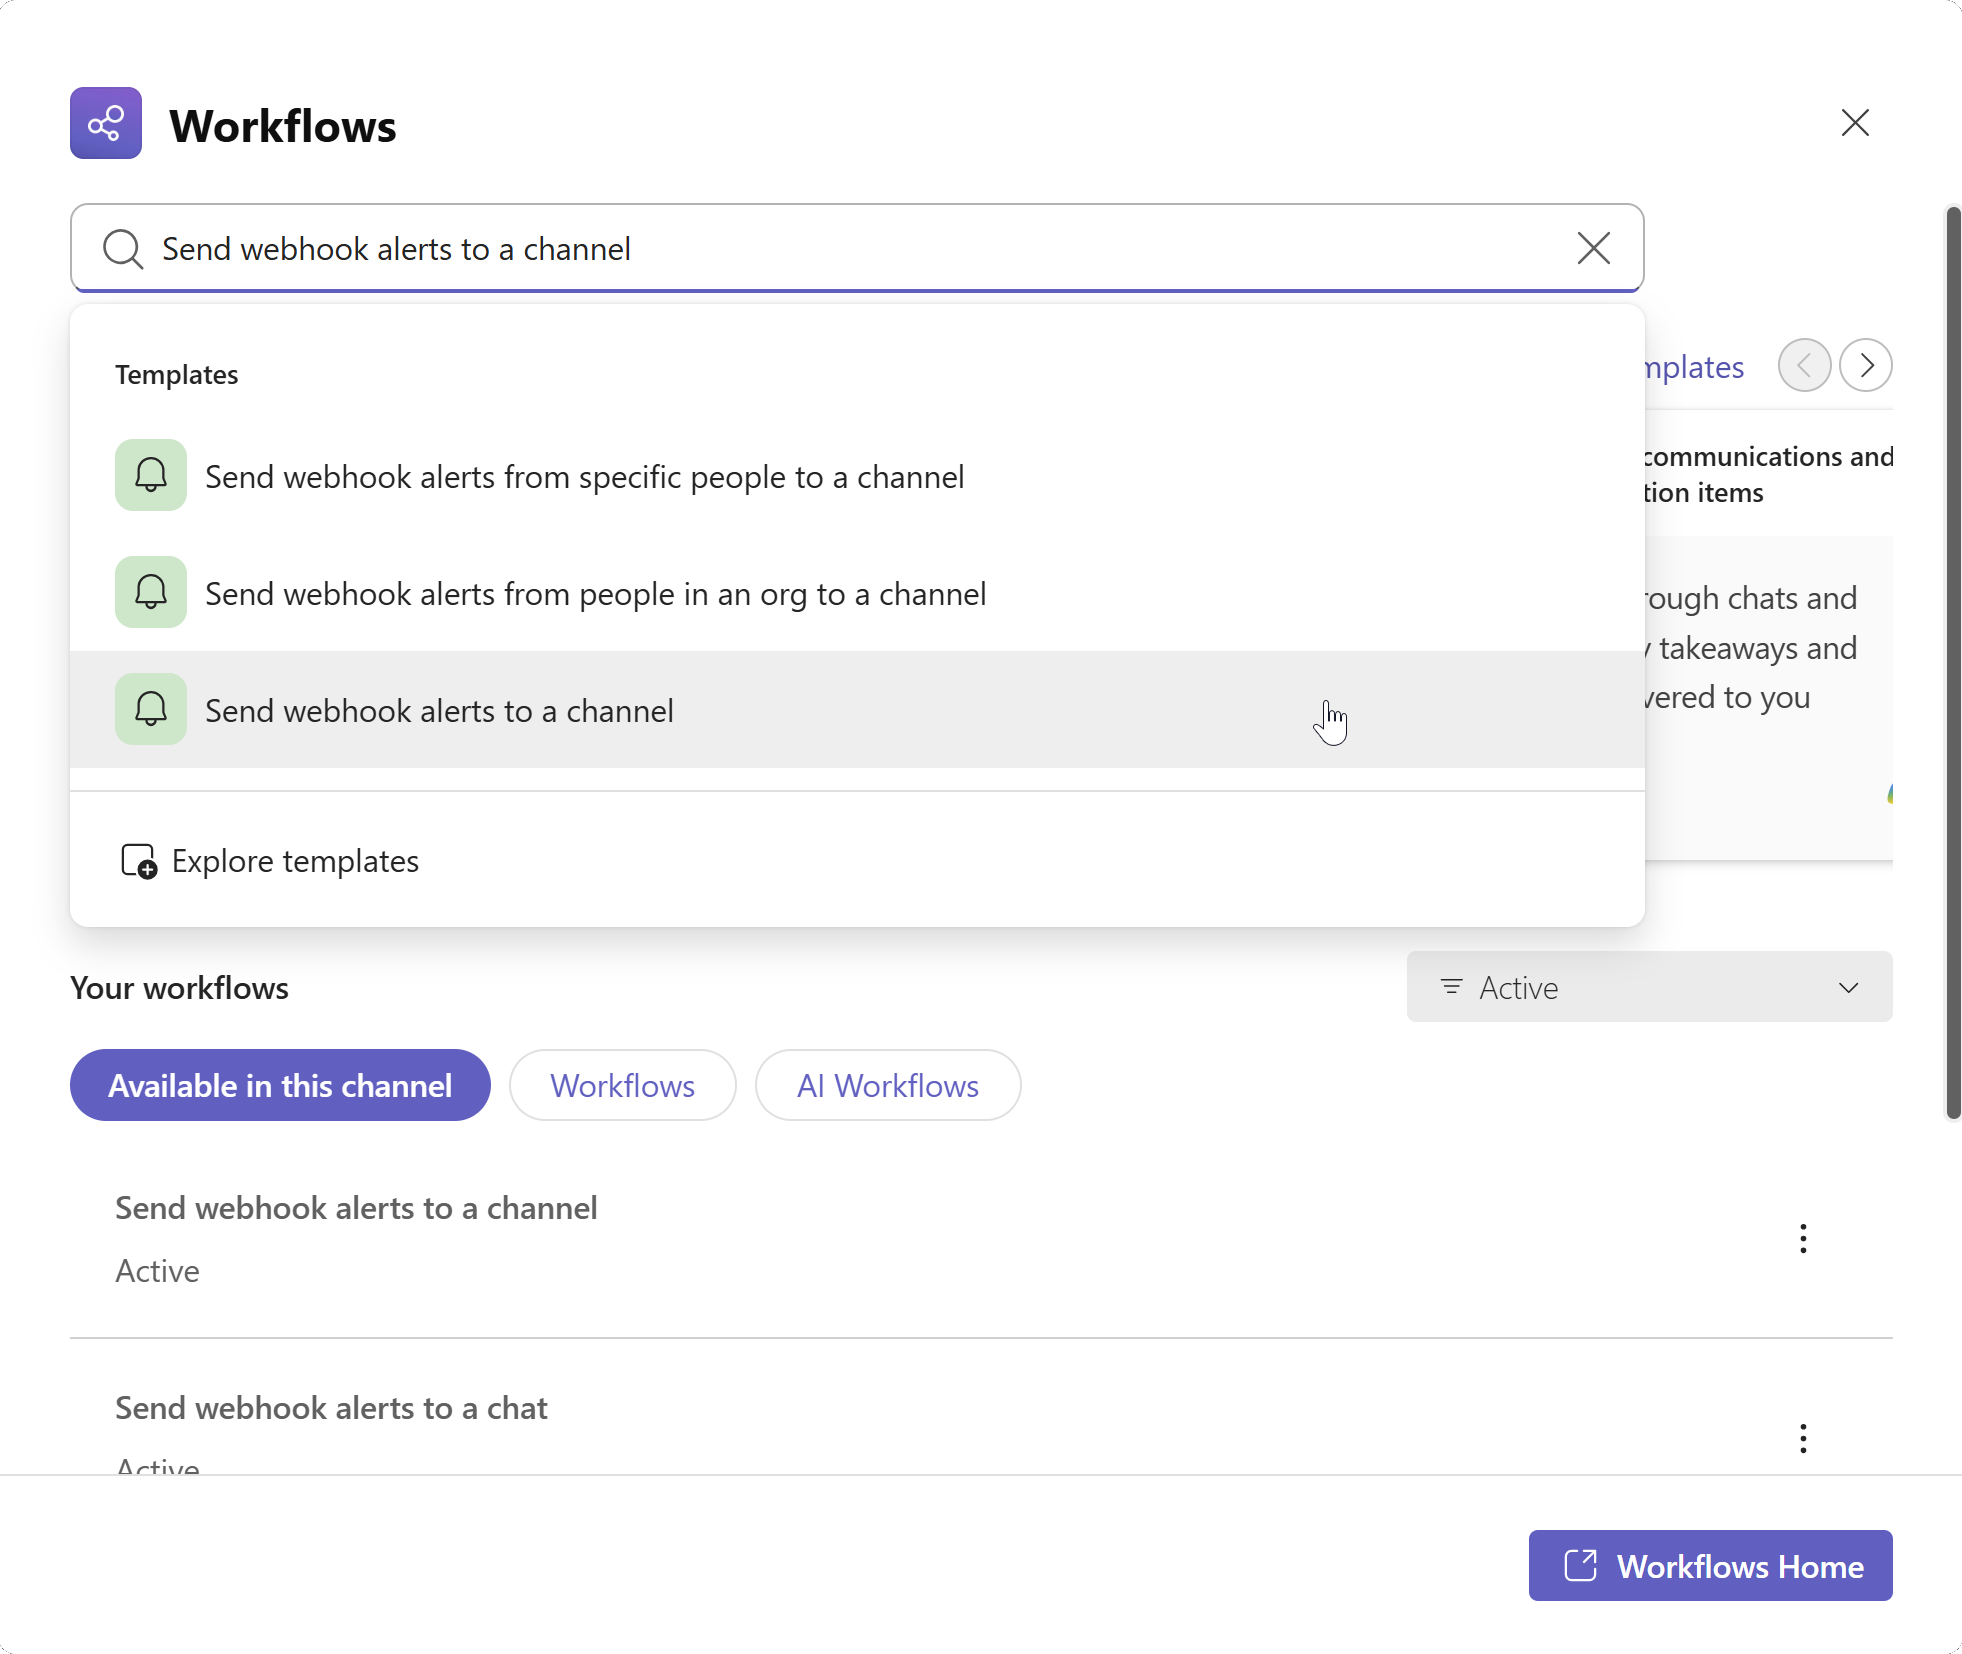Click the Workflows Home button
Screen dimensions: 1962x1654
click(x=1710, y=1565)
